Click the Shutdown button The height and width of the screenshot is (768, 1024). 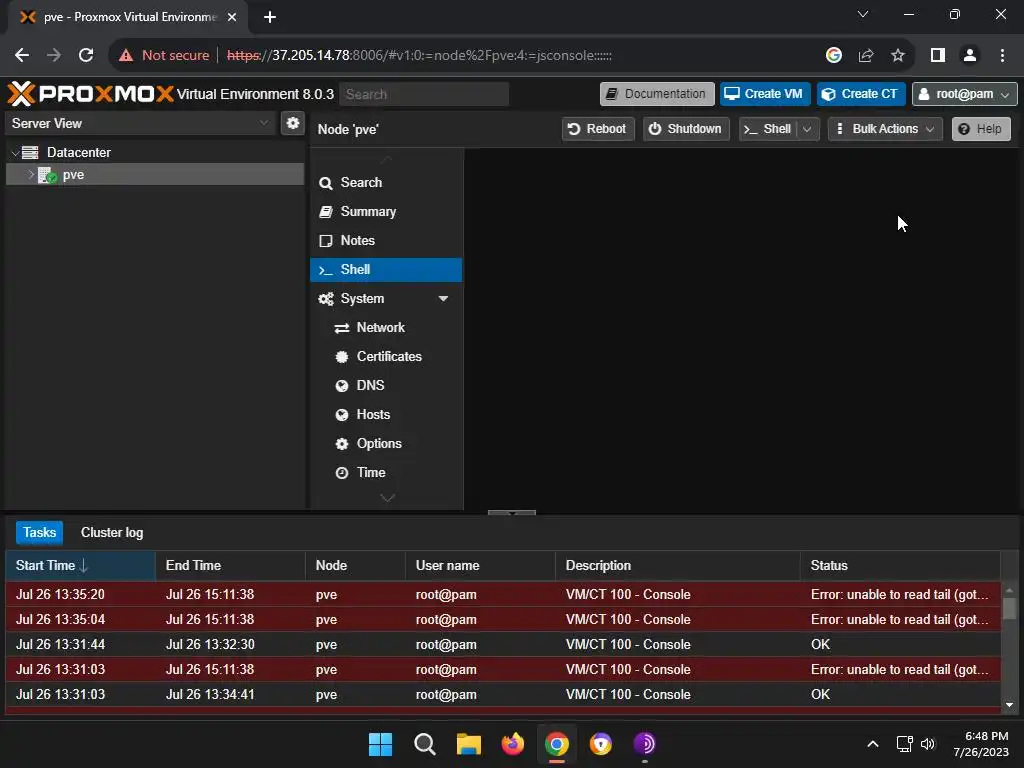tap(686, 129)
